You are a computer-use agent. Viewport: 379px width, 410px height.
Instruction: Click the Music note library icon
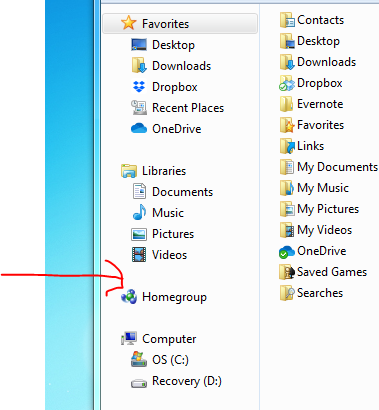tap(139, 212)
